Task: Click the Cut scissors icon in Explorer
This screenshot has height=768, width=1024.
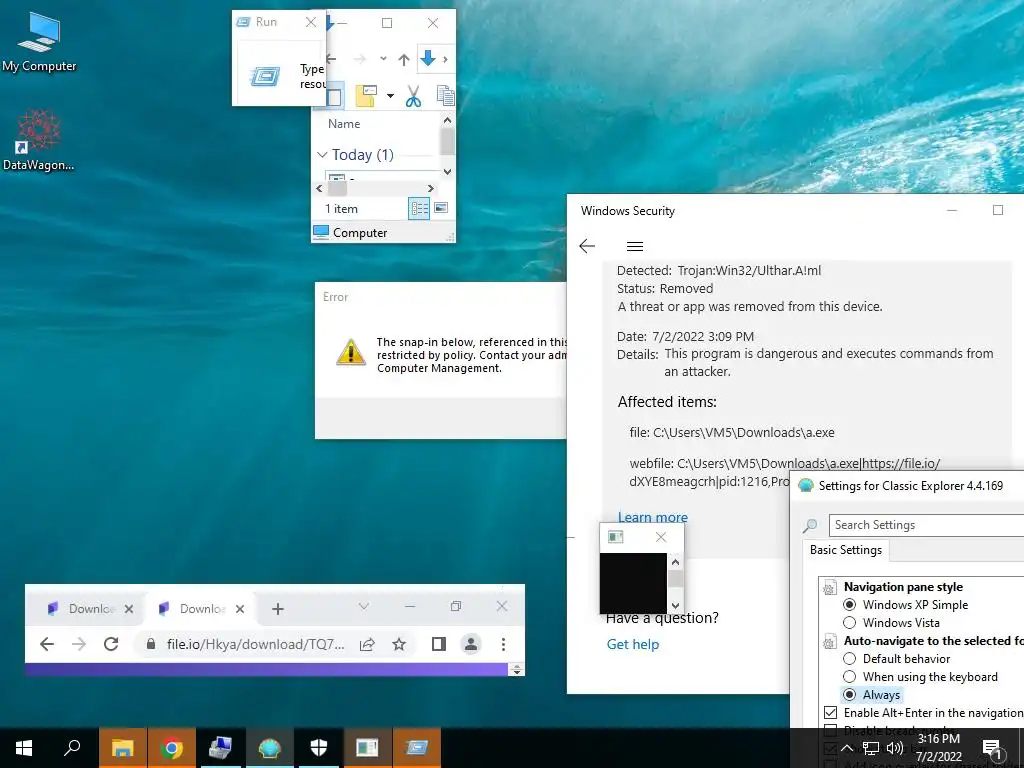Action: click(413, 97)
